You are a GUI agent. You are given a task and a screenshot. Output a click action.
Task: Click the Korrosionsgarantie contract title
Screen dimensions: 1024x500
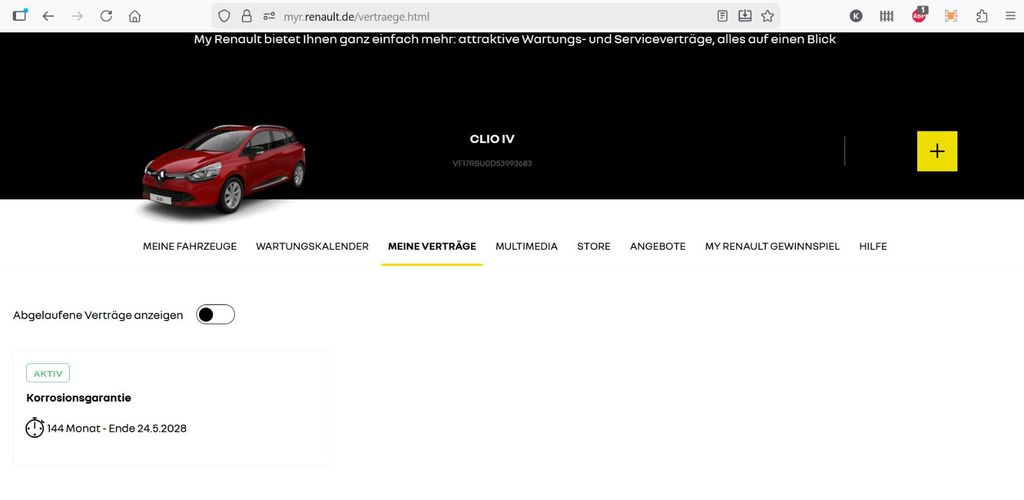[79, 398]
